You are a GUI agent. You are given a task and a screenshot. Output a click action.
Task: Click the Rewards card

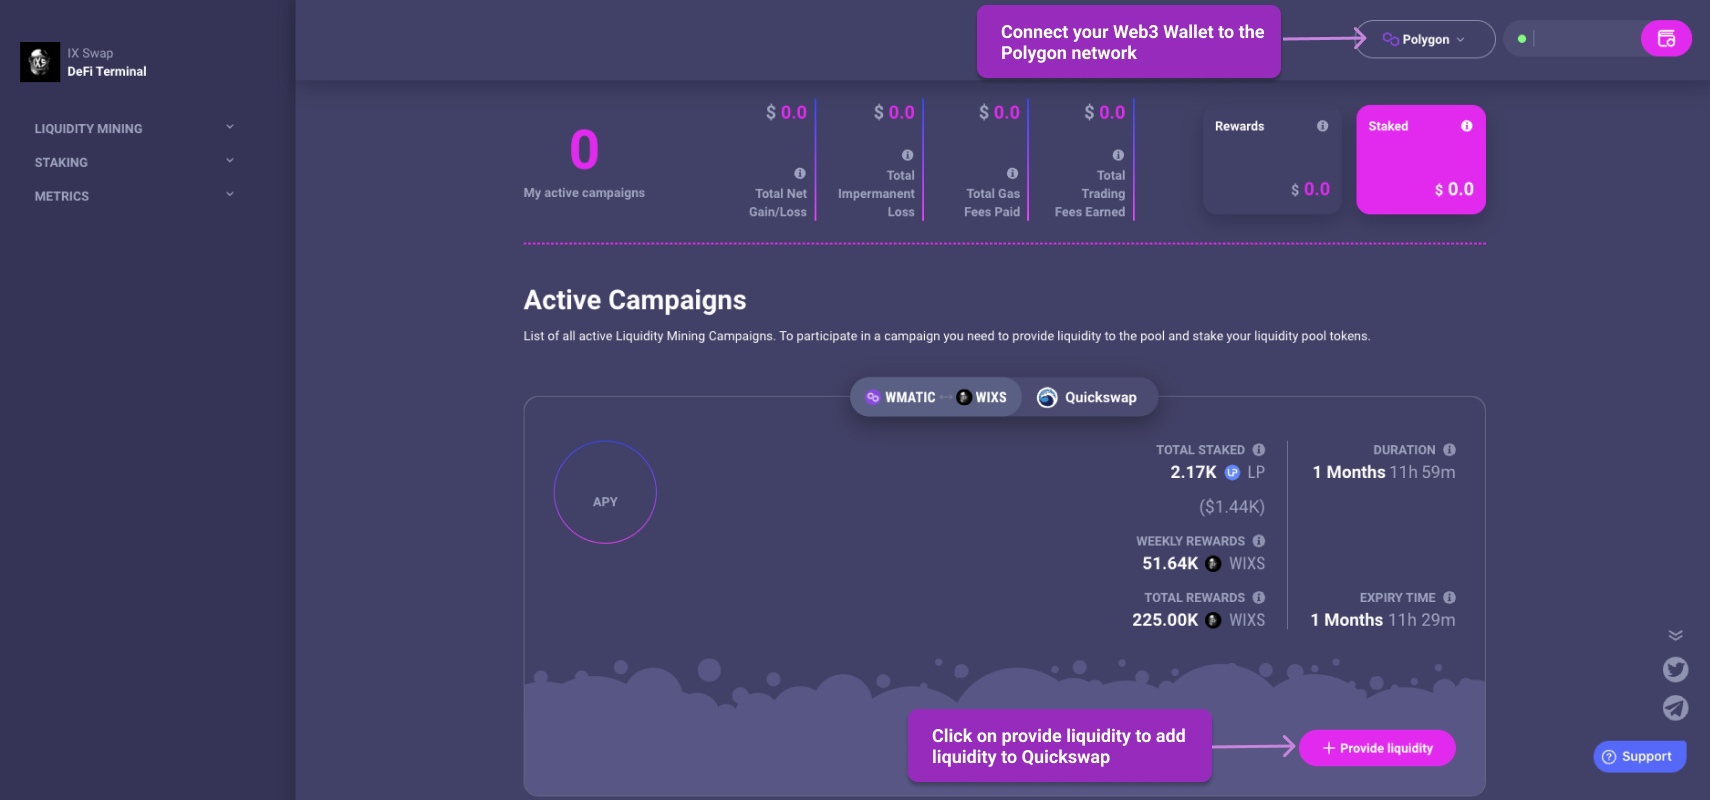[1272, 160]
